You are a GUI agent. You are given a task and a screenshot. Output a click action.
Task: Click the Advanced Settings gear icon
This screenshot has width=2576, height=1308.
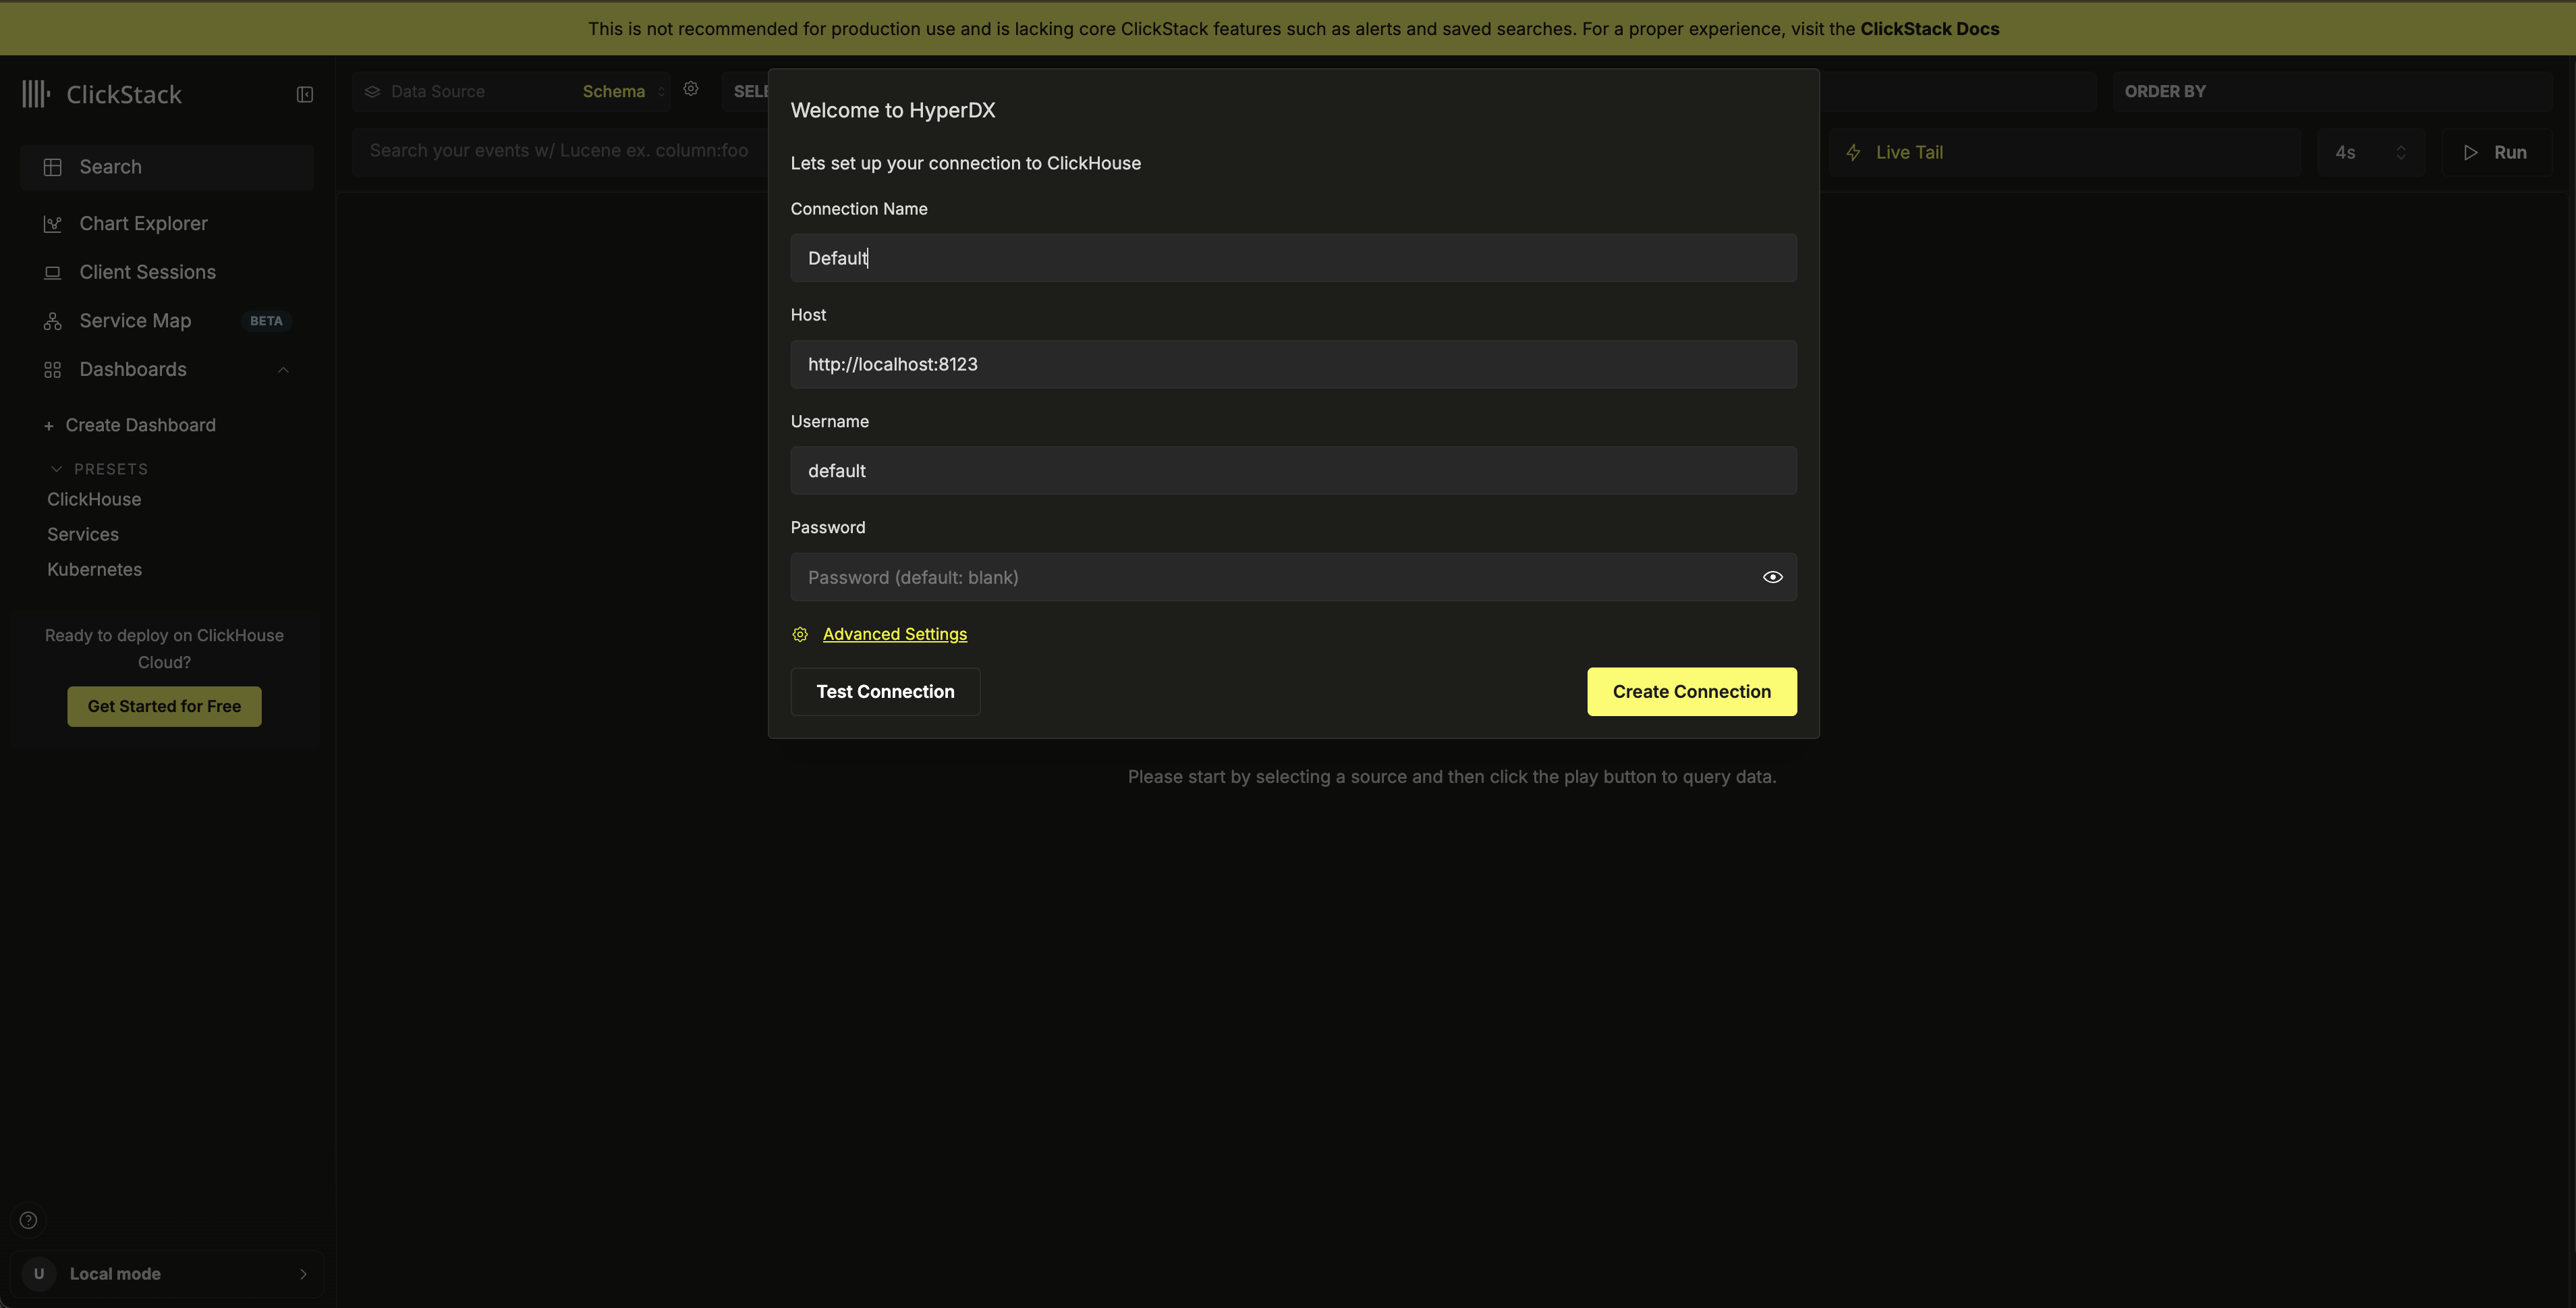(800, 634)
